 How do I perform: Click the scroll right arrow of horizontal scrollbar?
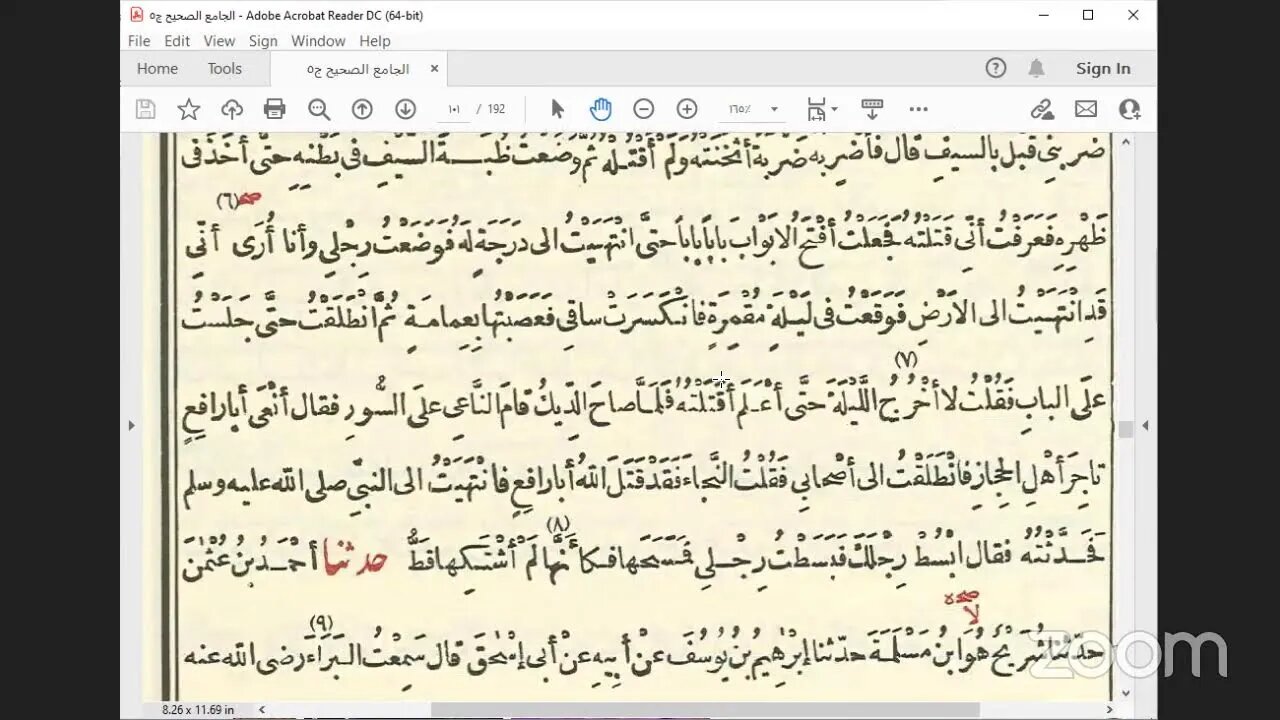point(1108,709)
